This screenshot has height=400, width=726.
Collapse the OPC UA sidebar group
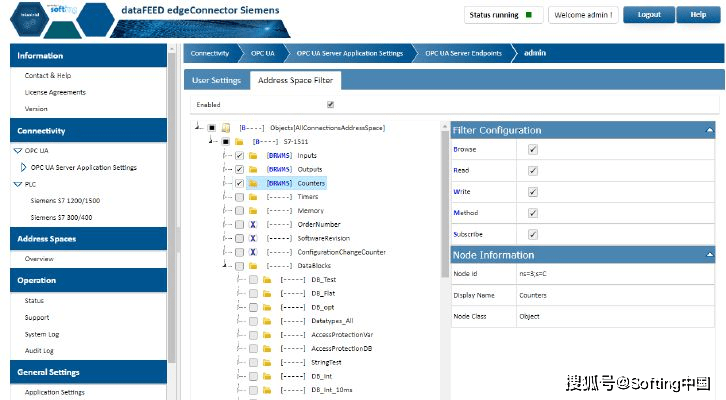18,150
